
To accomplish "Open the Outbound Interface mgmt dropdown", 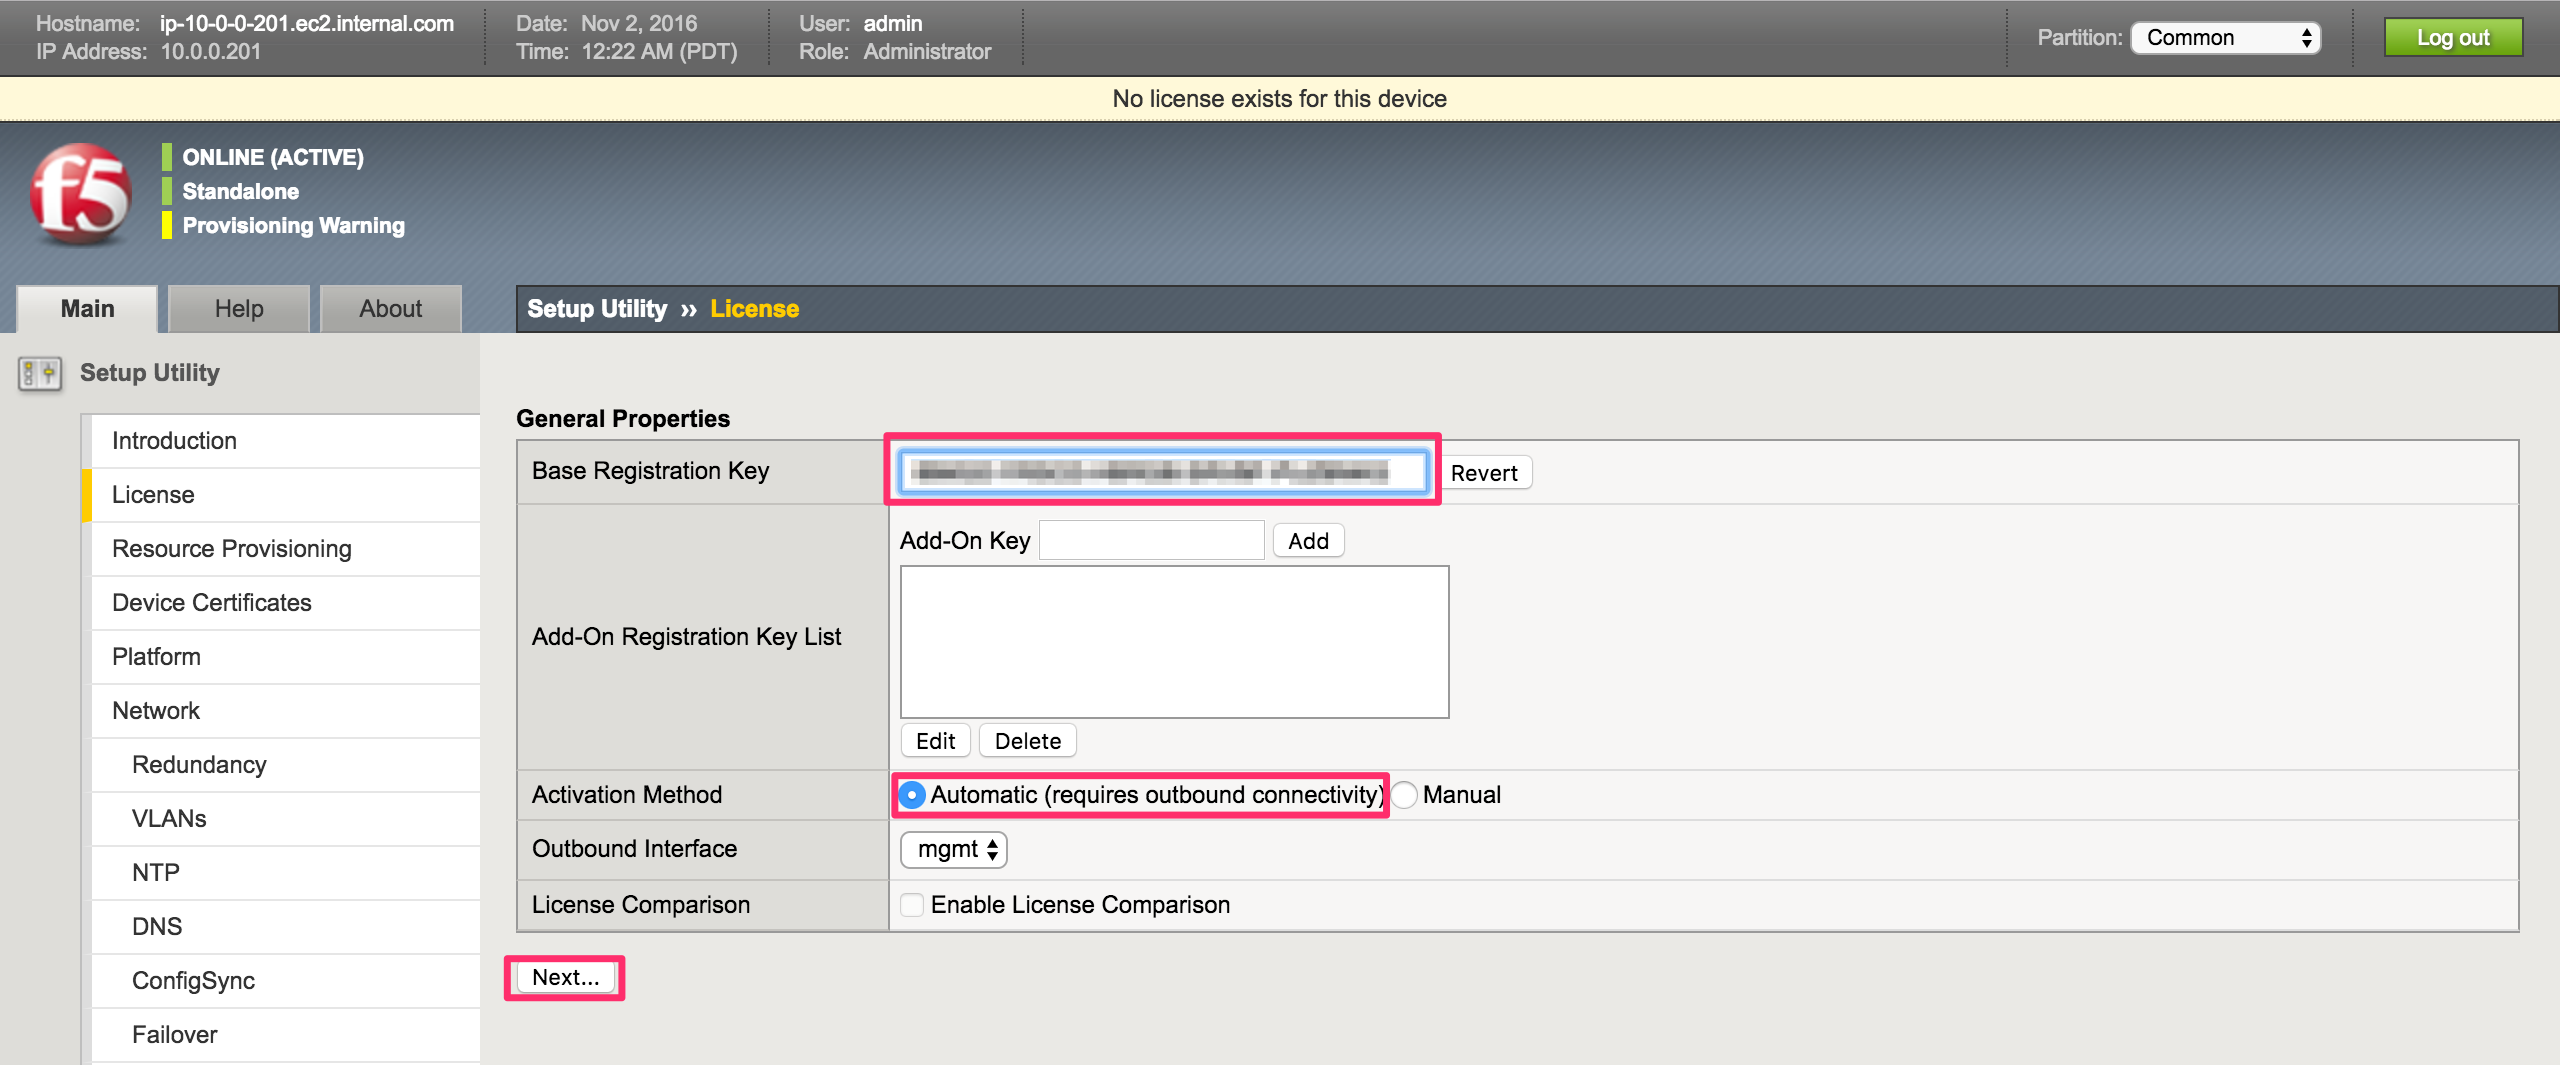I will pyautogui.click(x=954, y=850).
